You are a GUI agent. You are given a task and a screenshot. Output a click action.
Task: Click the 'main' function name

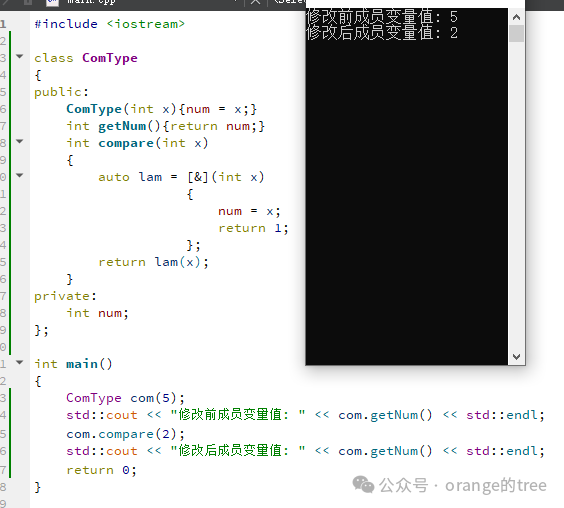click(x=82, y=364)
